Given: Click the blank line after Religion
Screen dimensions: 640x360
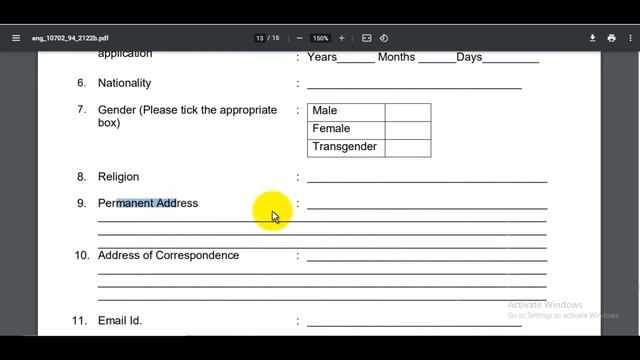Looking at the screenshot, I should tap(427, 181).
